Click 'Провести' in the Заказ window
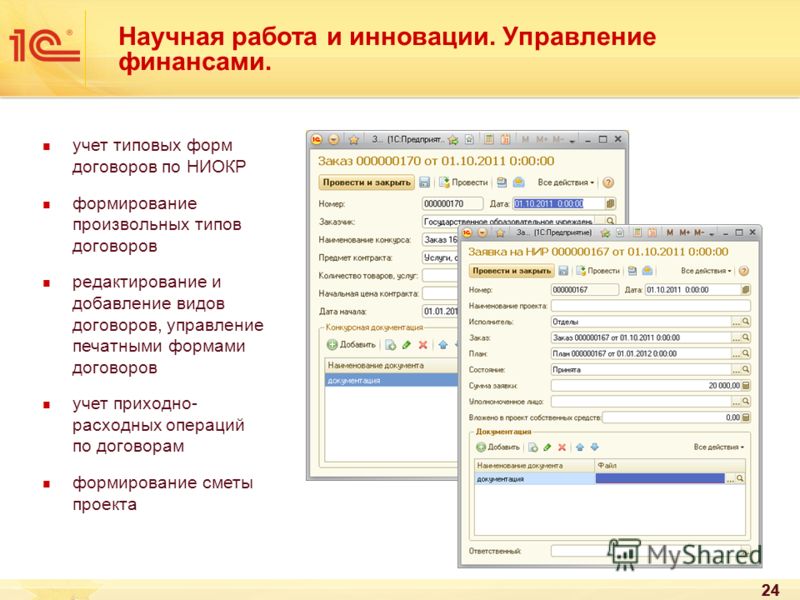 coord(464,182)
